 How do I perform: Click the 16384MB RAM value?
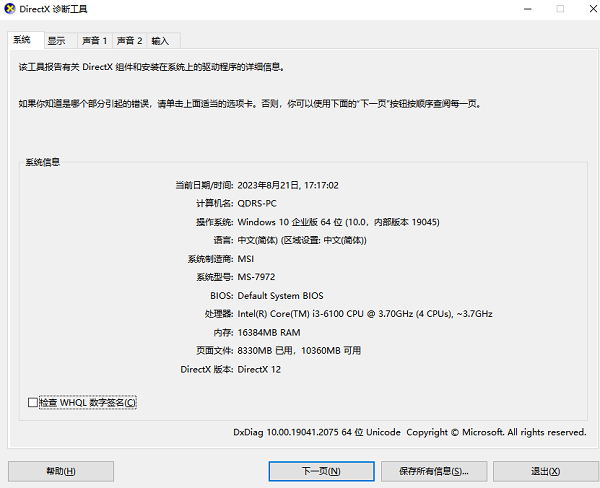[269, 332]
